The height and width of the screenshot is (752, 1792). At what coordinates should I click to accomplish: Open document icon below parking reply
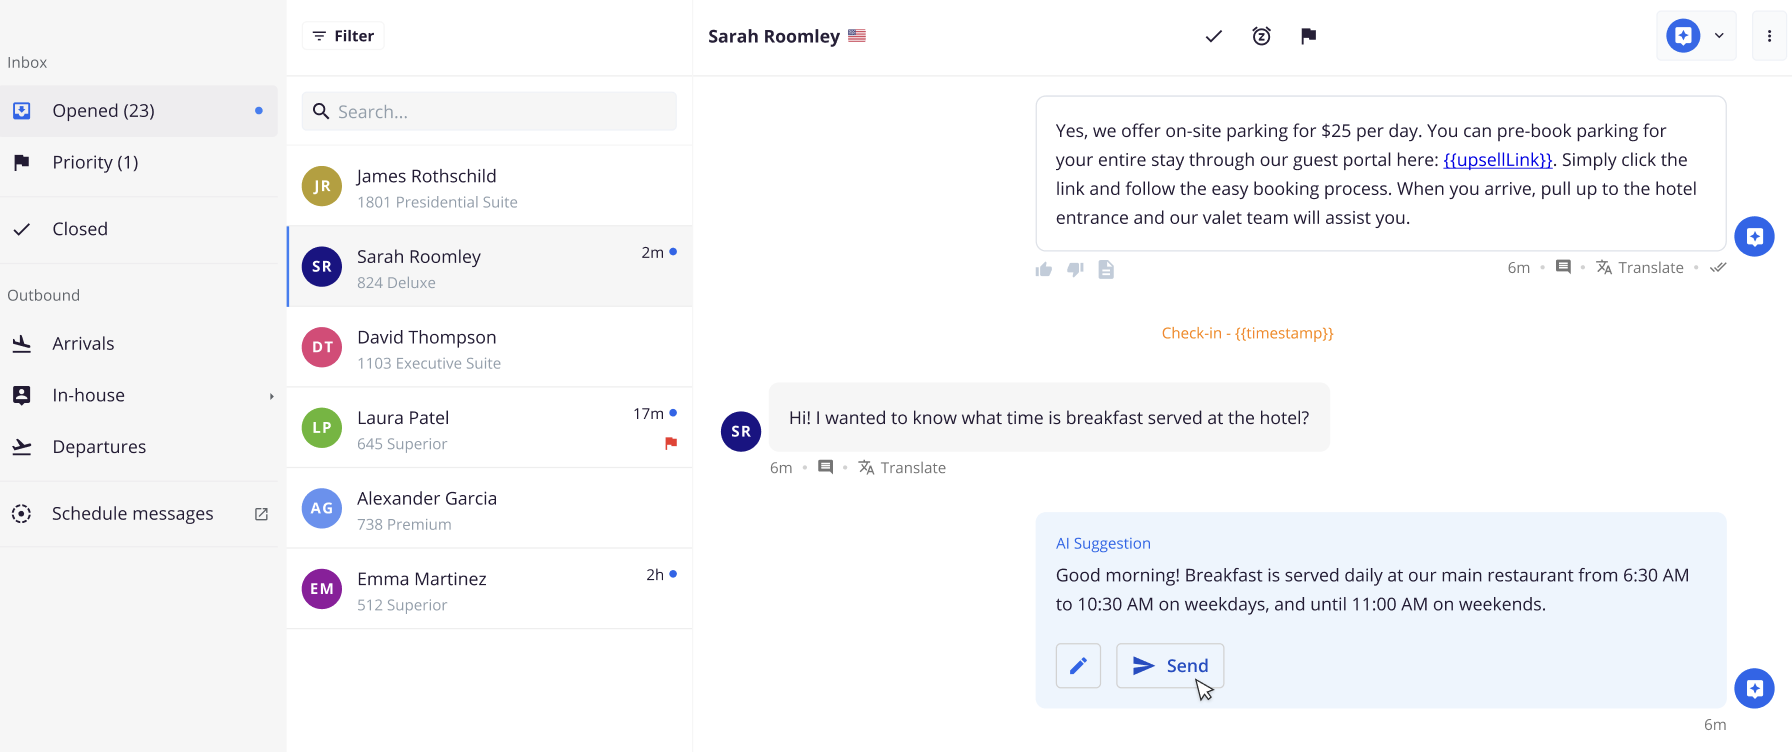click(x=1106, y=269)
